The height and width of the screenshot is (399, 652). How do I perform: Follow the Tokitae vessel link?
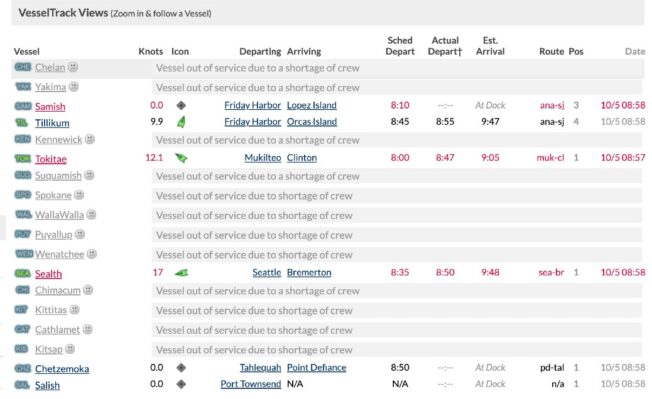[51, 159]
